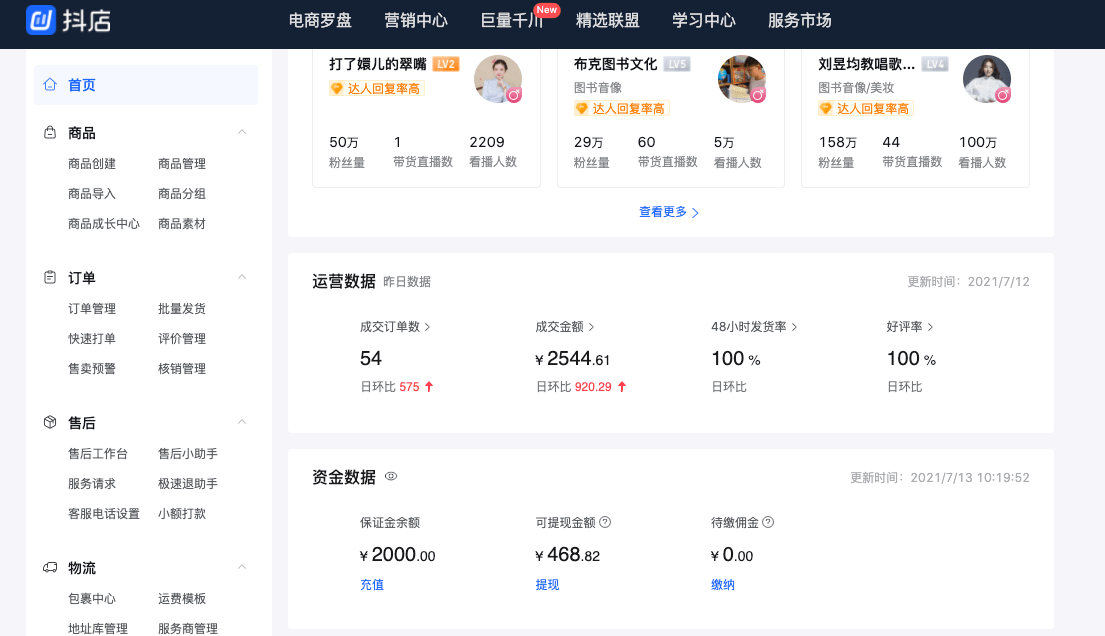The width and height of the screenshot is (1105, 636).
Task: Click the home icon beside 首页
Action: click(x=50, y=85)
